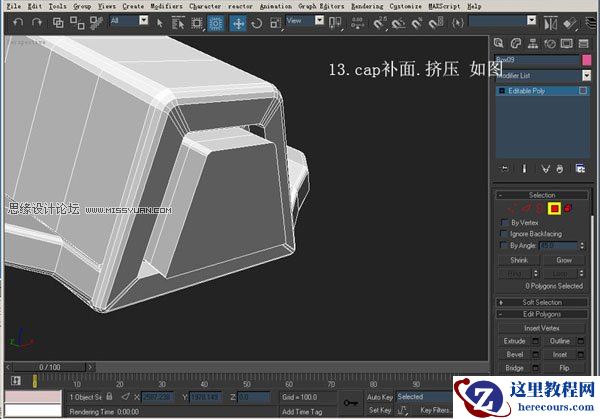600x419 pixels.
Task: Click the Use Pivot Point Center icon
Action: pyautogui.click(x=335, y=23)
